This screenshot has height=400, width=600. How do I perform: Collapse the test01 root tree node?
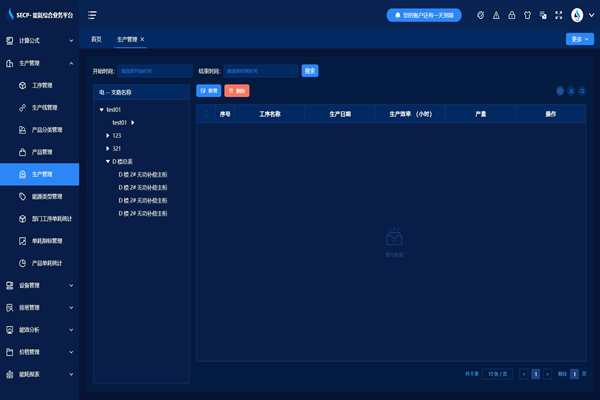(101, 109)
